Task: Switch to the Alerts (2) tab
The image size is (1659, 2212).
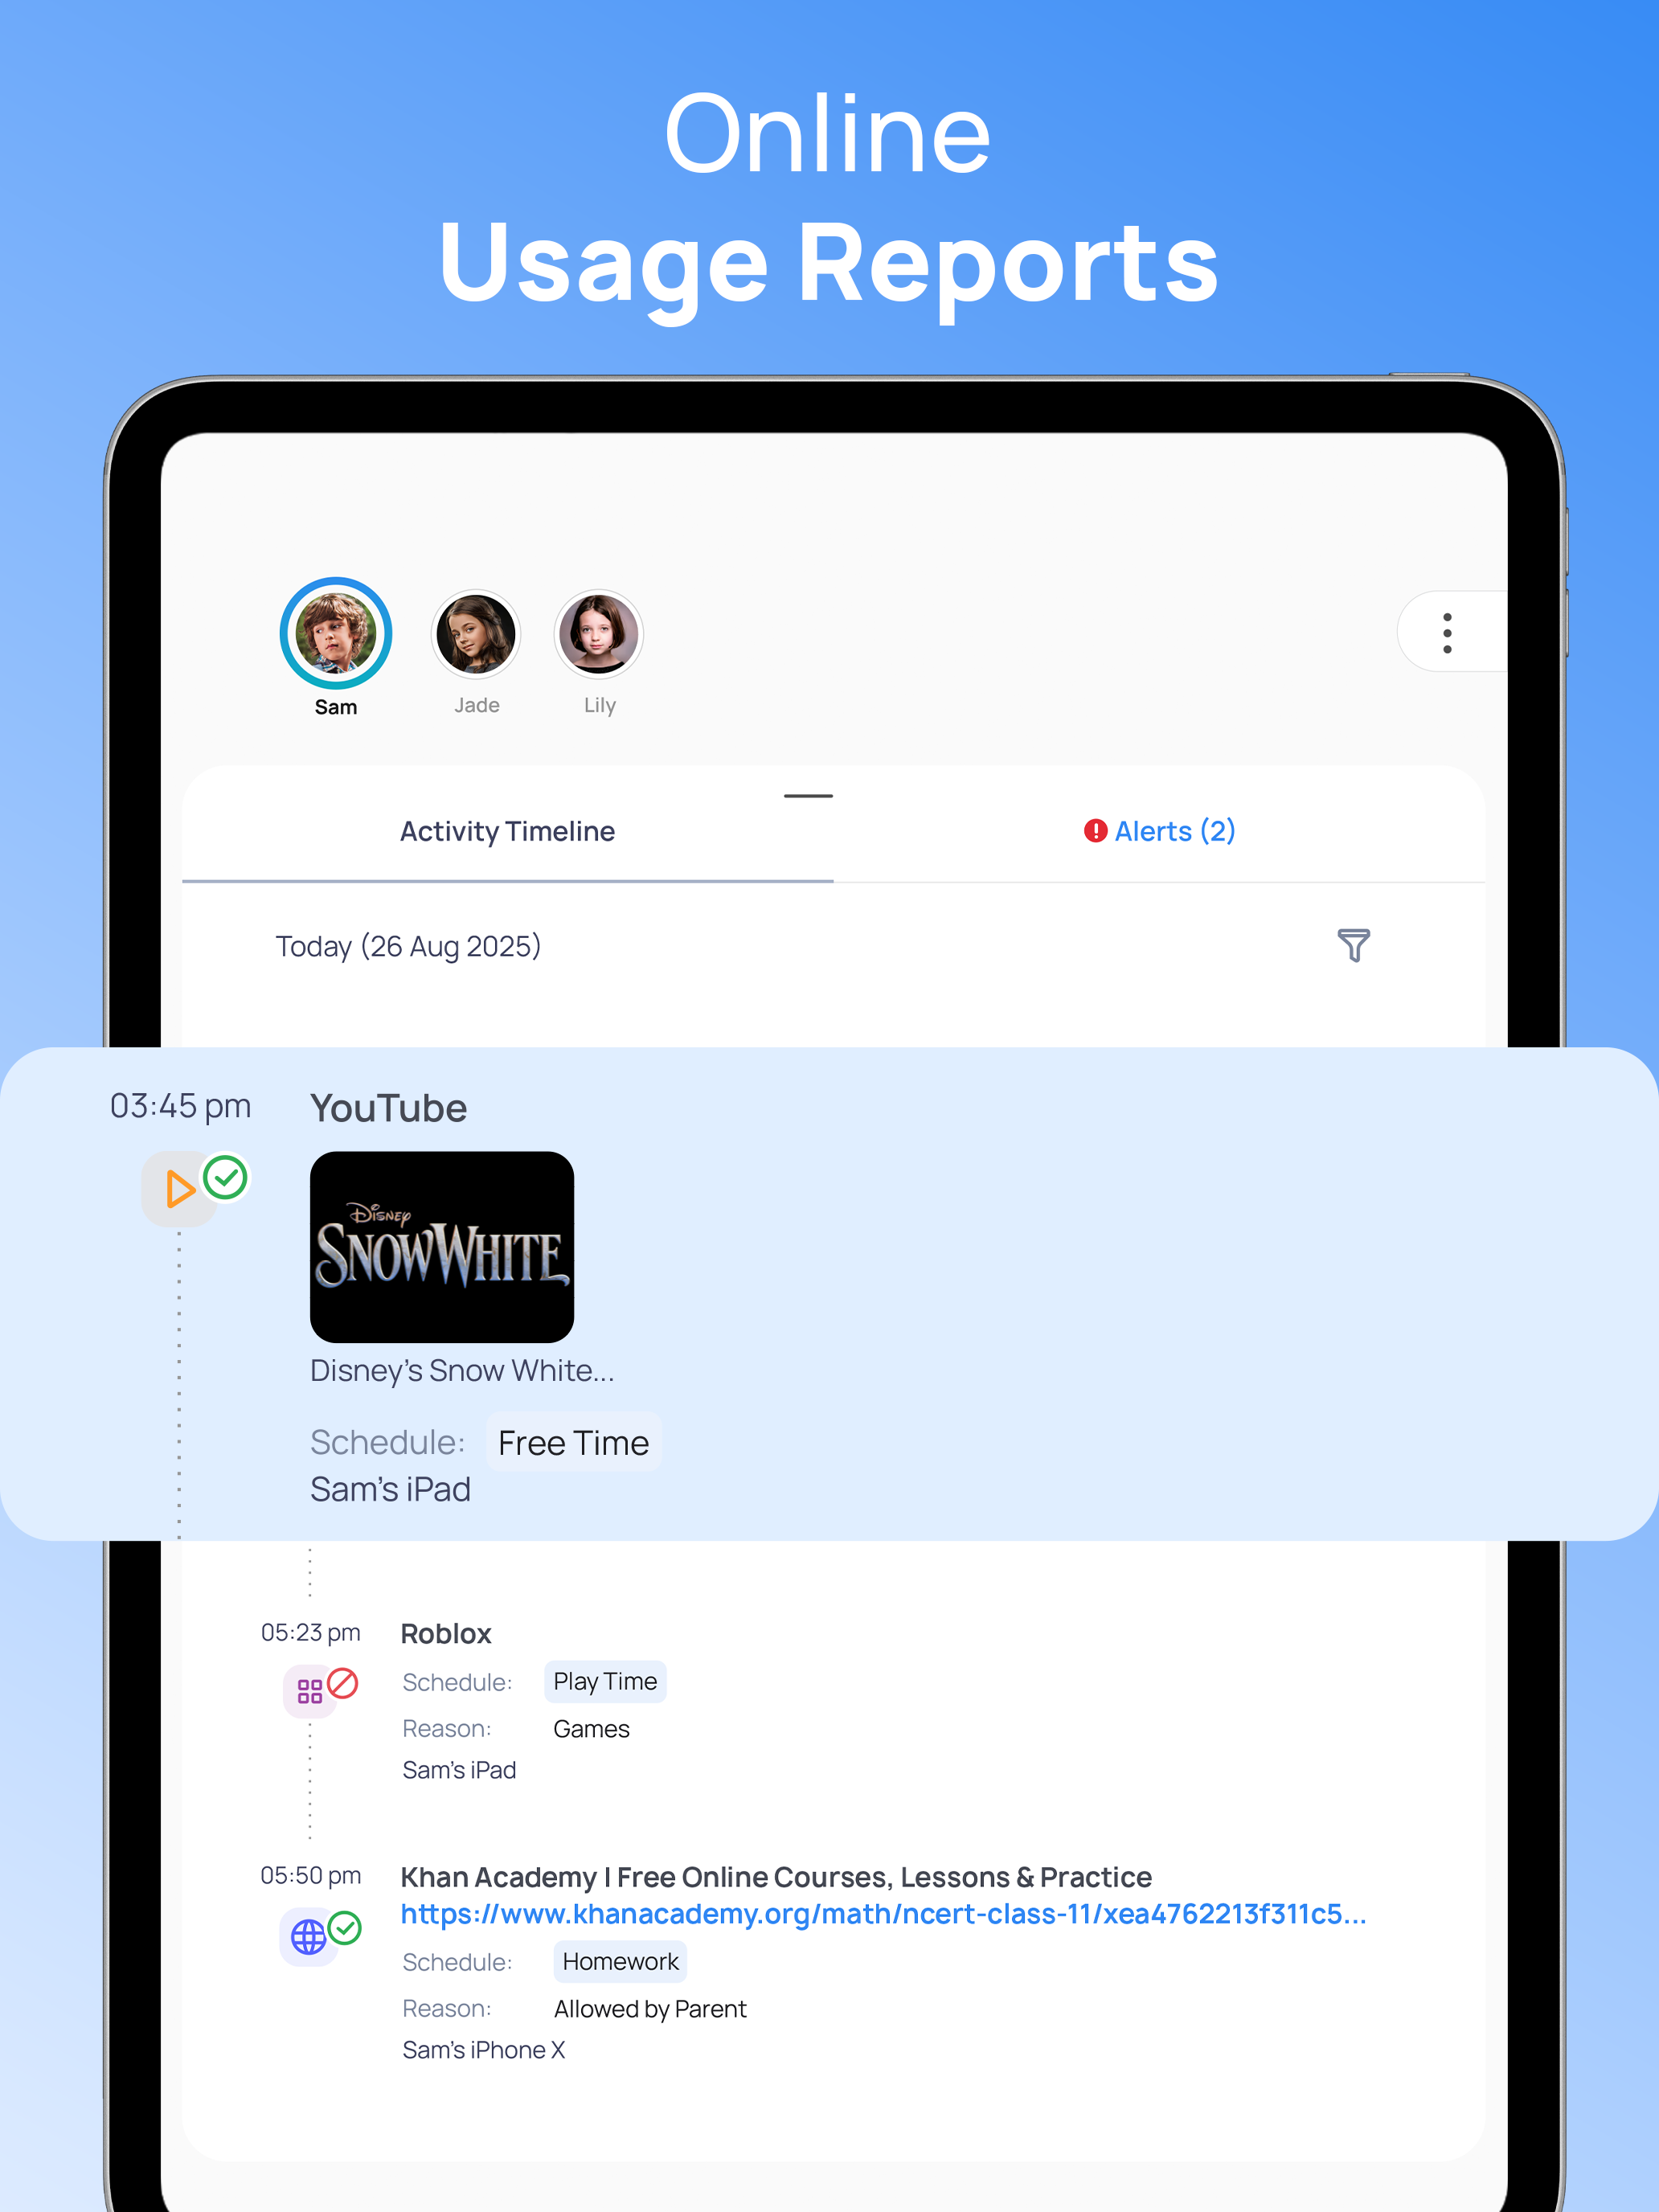Action: pyautogui.click(x=1160, y=831)
